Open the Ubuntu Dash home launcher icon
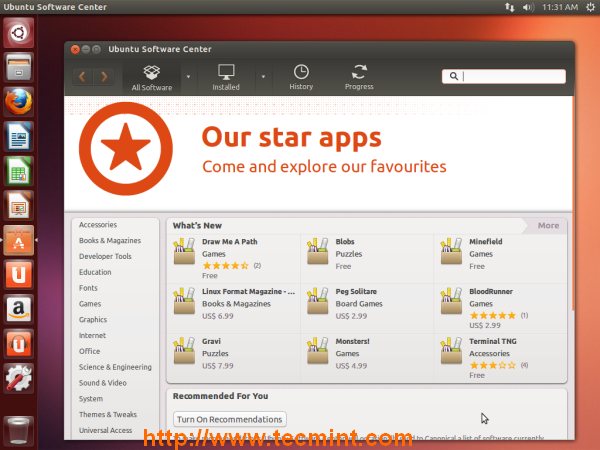Image resolution: width=600 pixels, height=450 pixels. 18,33
